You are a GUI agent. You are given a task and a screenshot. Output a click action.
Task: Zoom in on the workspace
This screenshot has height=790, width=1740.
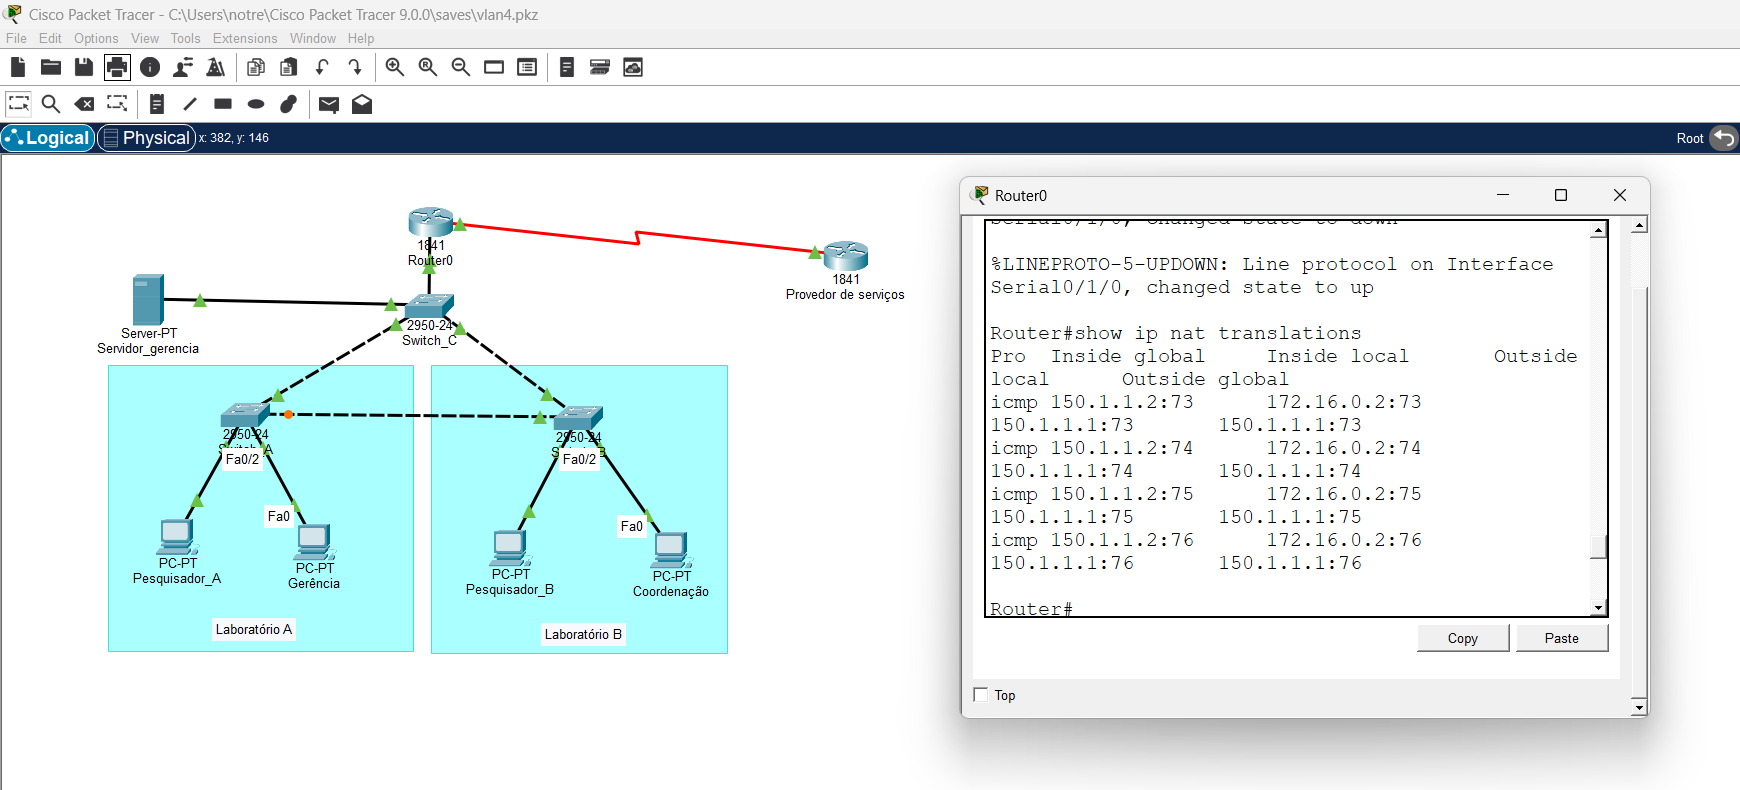395,67
